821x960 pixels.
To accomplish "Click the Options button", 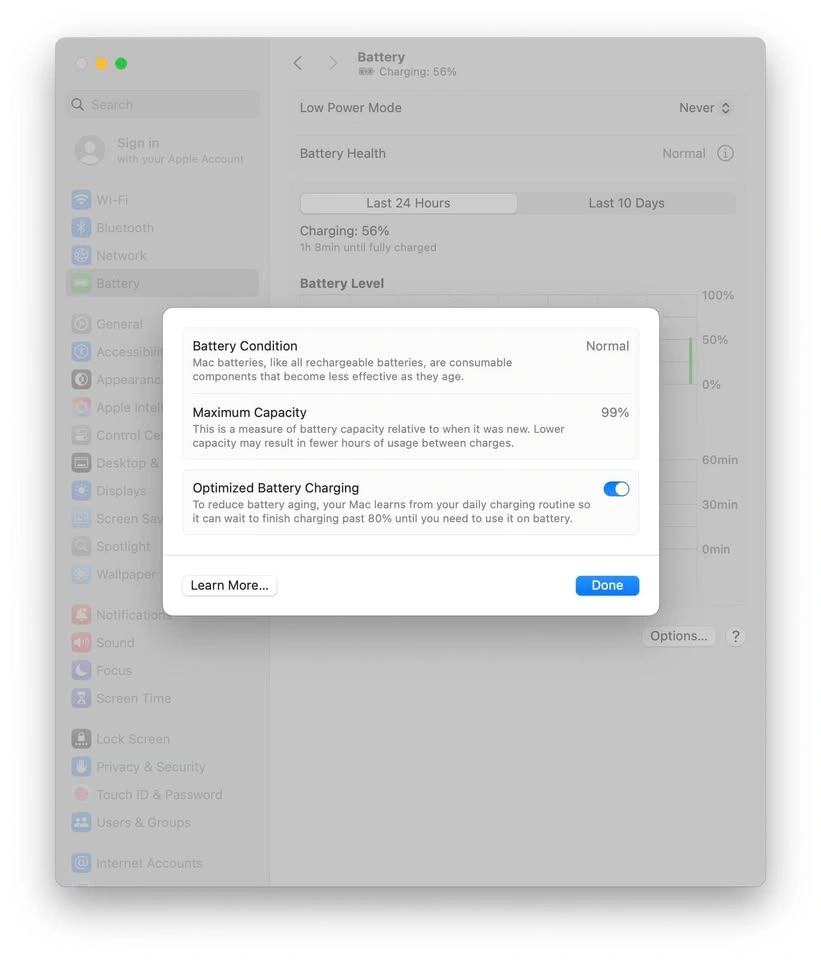I will [x=678, y=636].
